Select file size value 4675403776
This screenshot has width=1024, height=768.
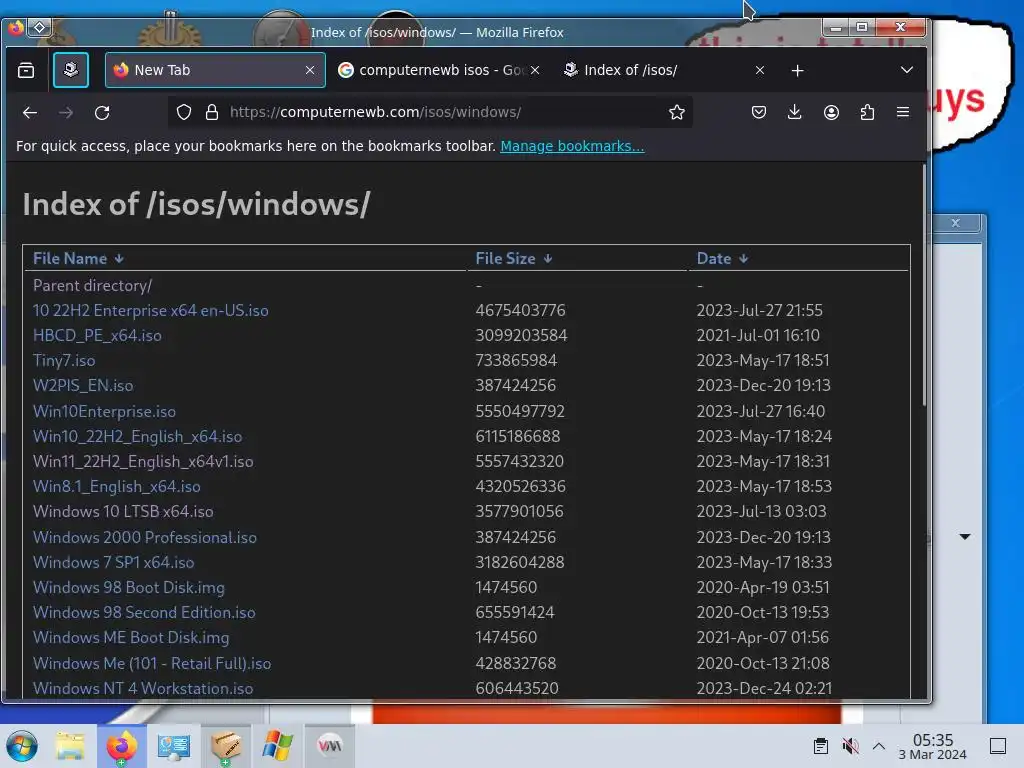pos(520,310)
